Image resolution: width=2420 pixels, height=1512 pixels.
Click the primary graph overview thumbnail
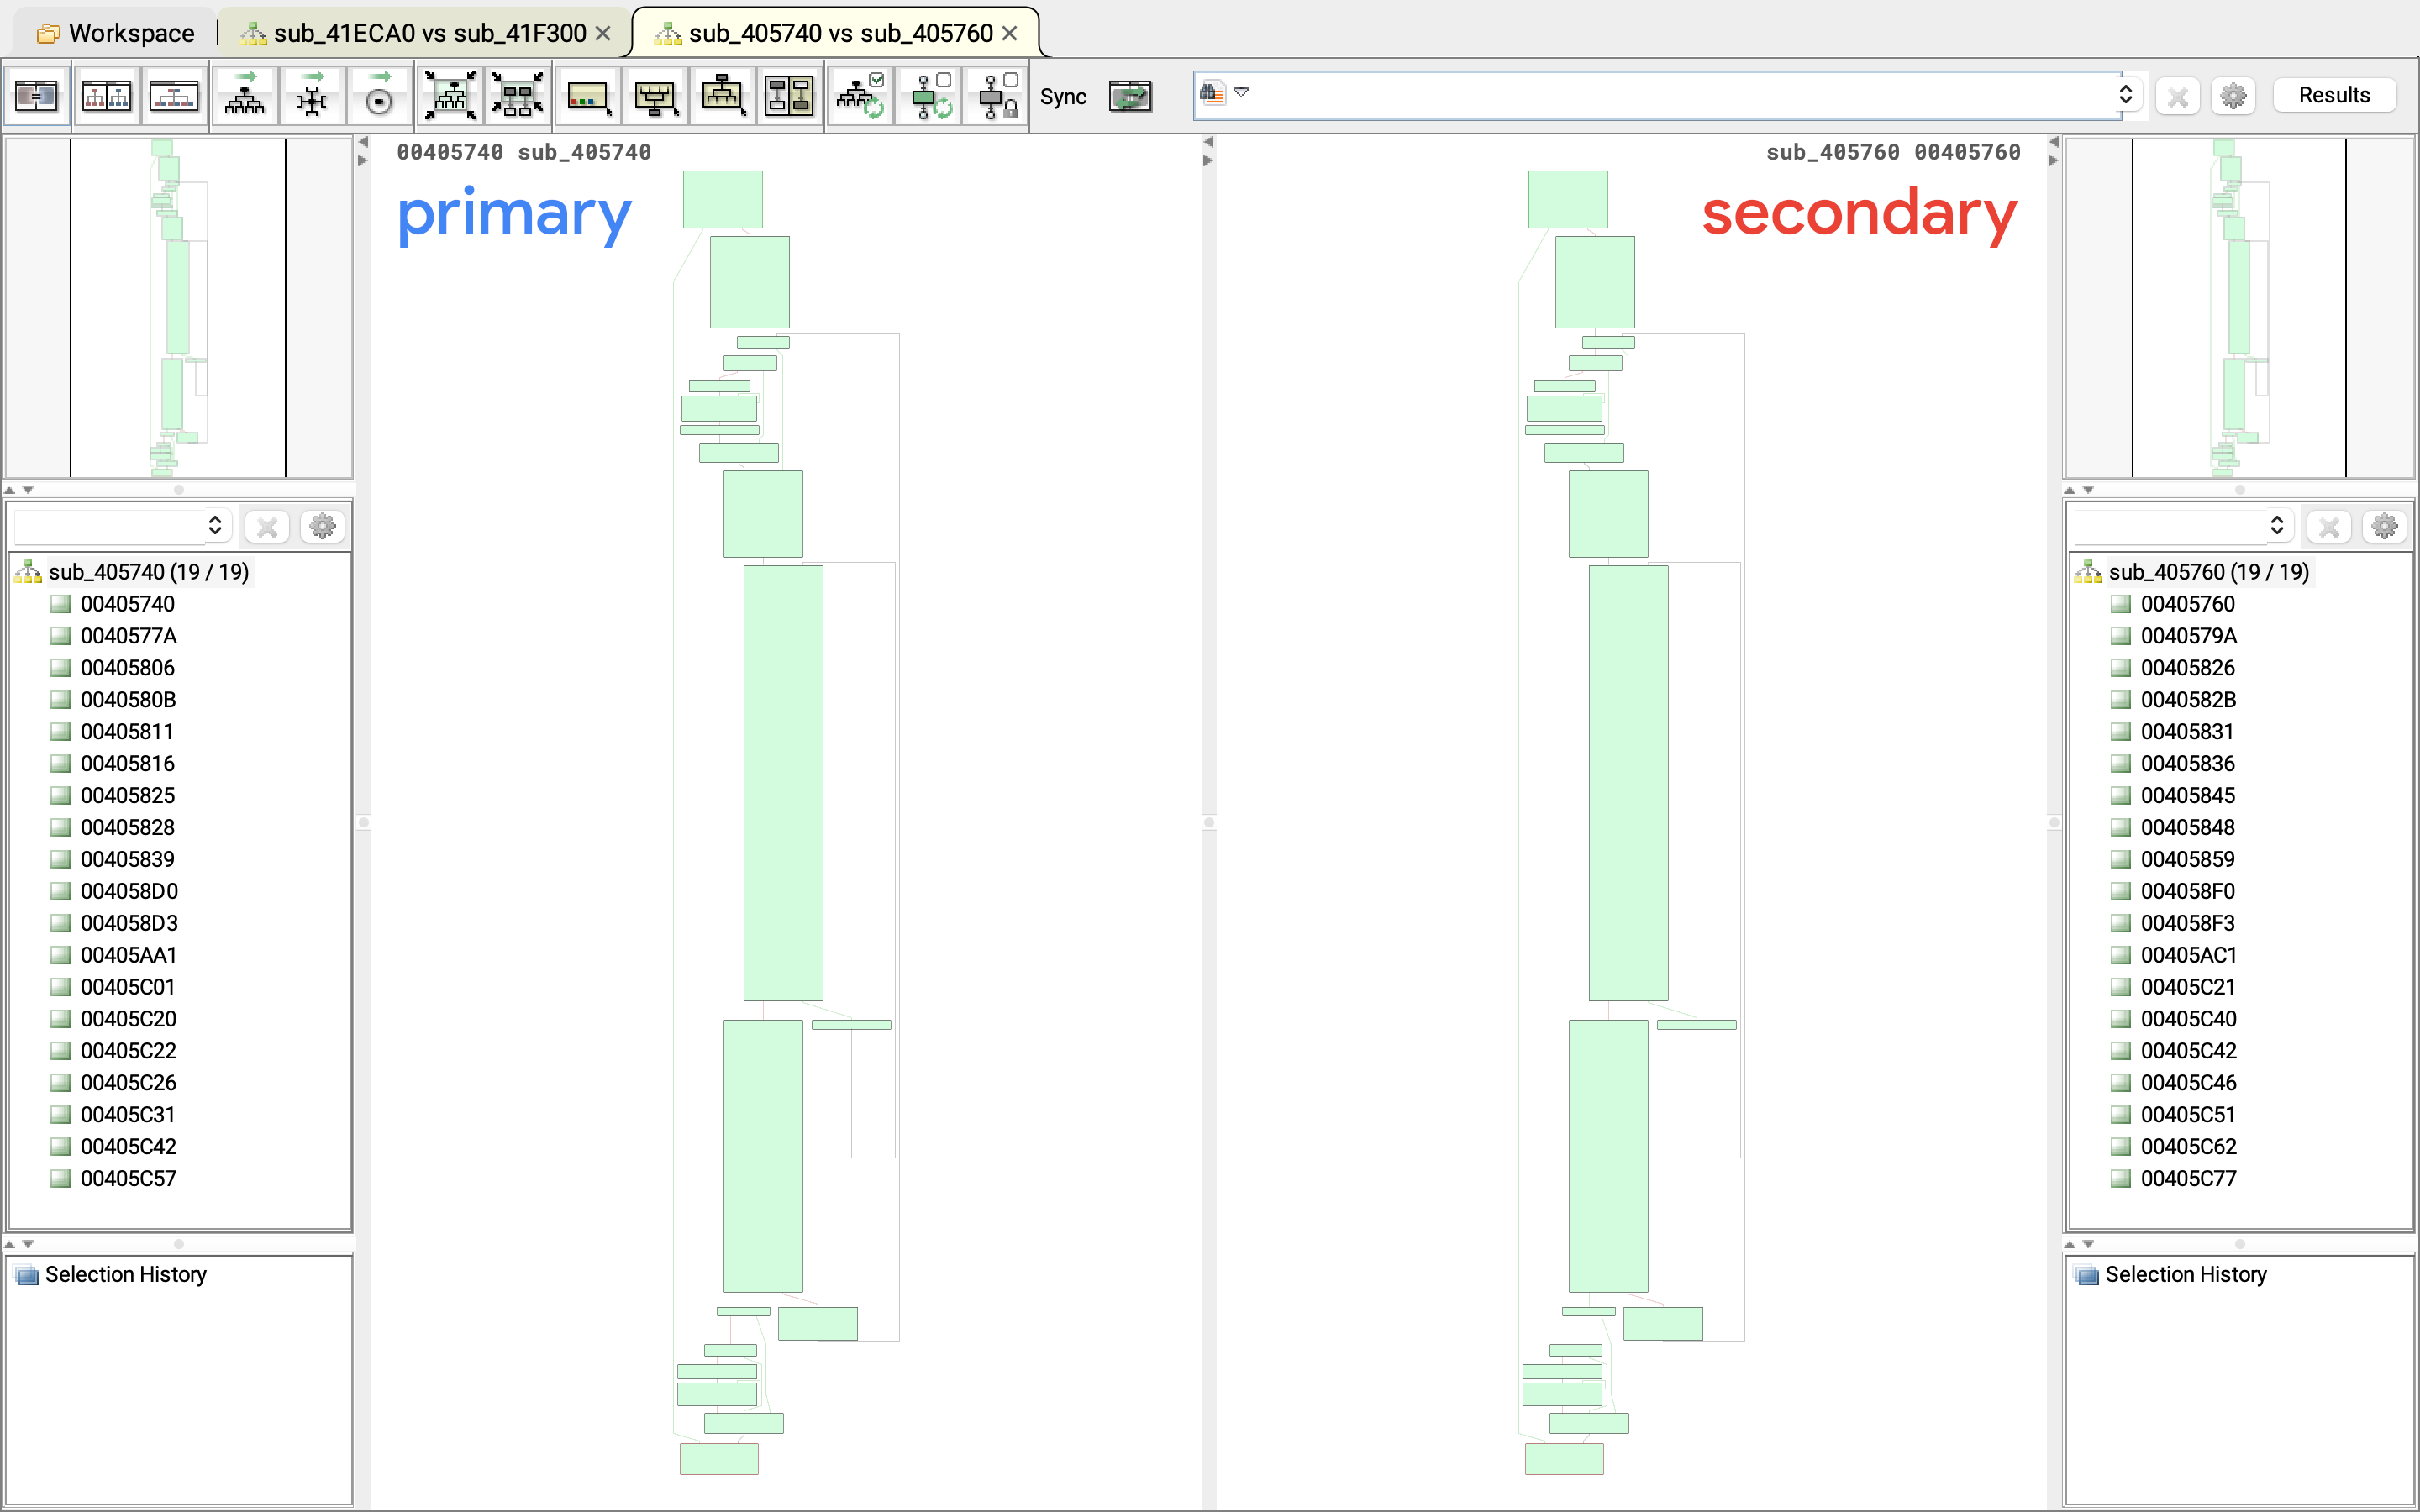coord(179,307)
